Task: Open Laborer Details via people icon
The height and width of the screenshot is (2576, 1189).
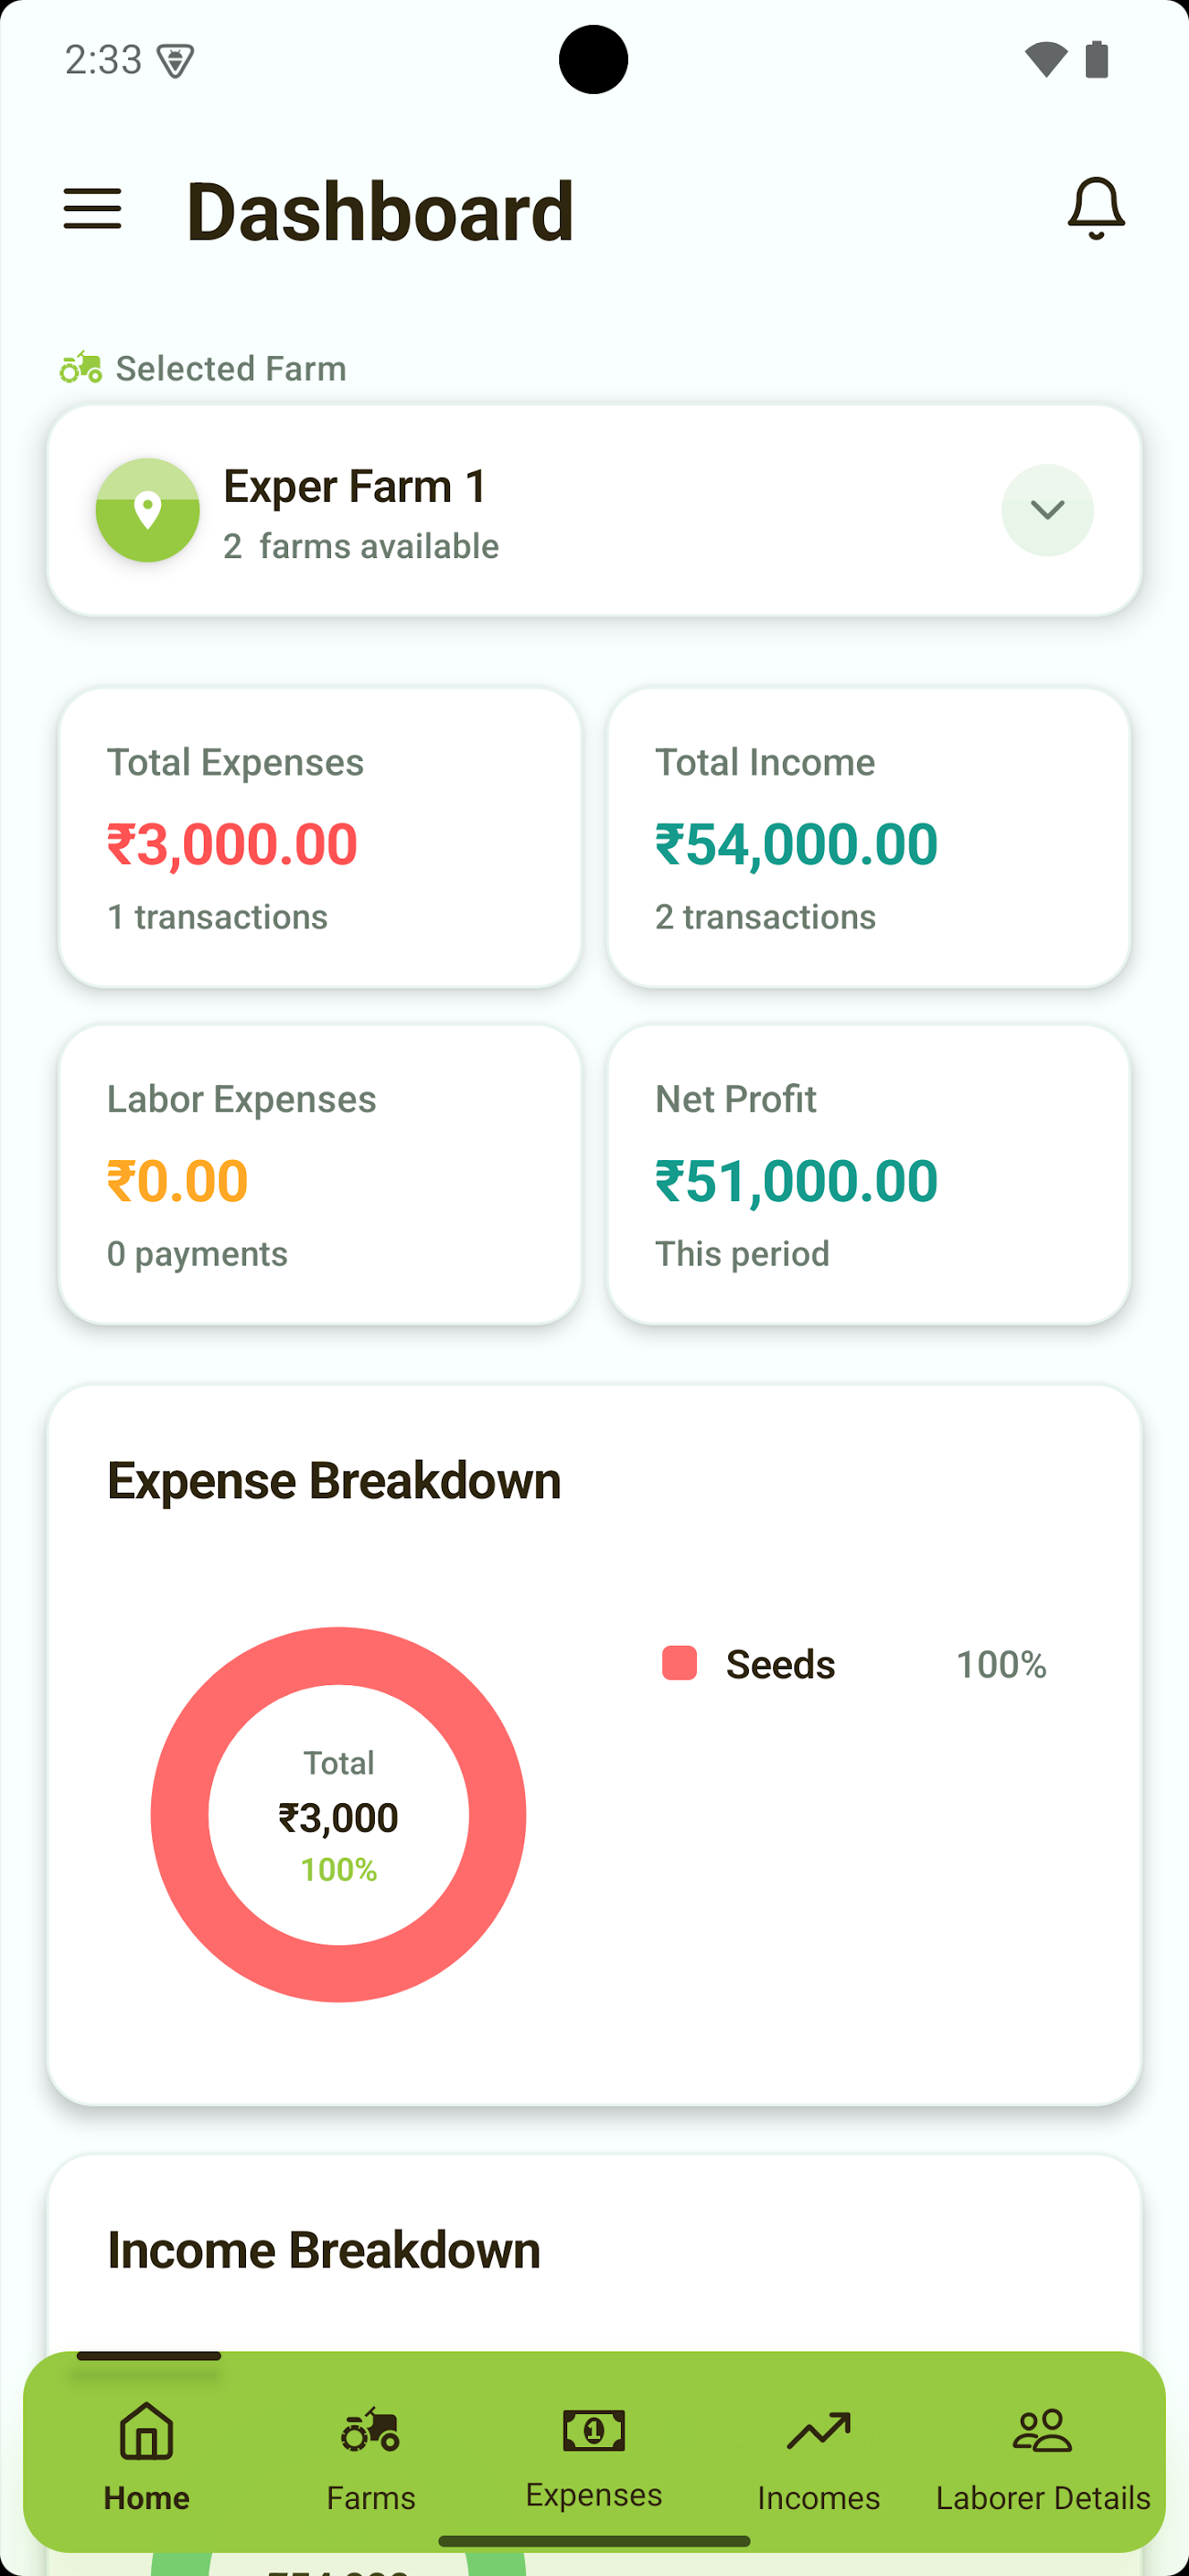Action: tap(1042, 2431)
